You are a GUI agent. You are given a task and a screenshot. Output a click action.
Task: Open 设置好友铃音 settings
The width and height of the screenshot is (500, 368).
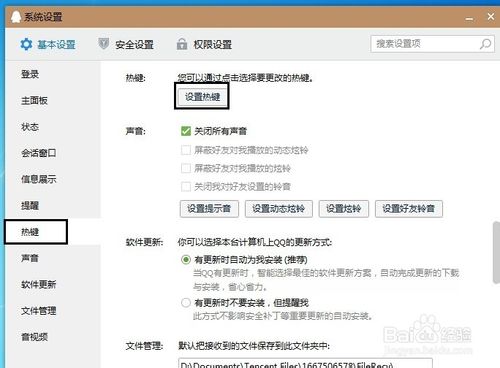pyautogui.click(x=409, y=209)
